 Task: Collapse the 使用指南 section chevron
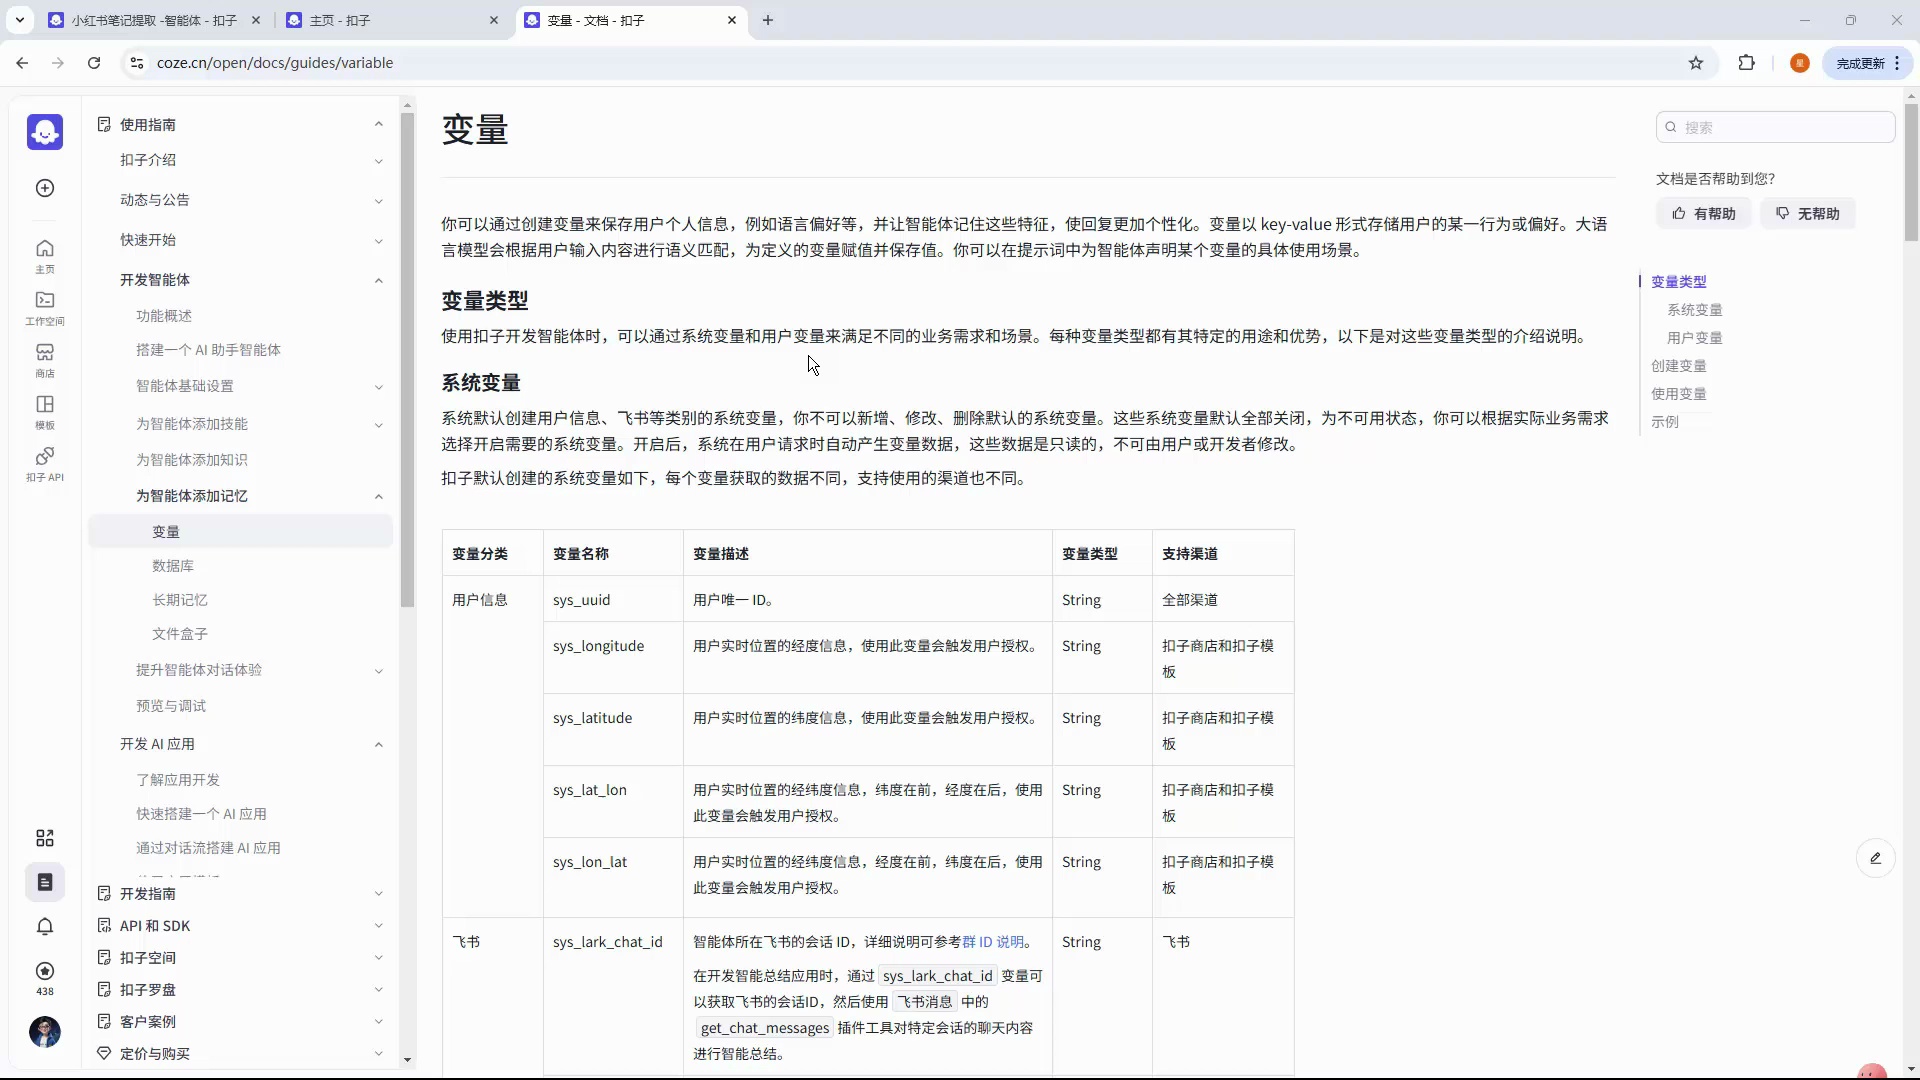378,124
